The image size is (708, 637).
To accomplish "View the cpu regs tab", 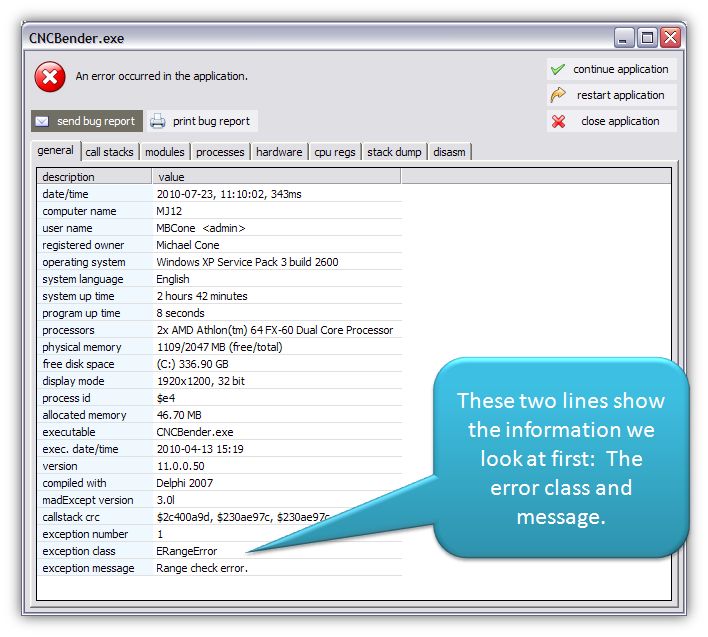I will point(335,152).
